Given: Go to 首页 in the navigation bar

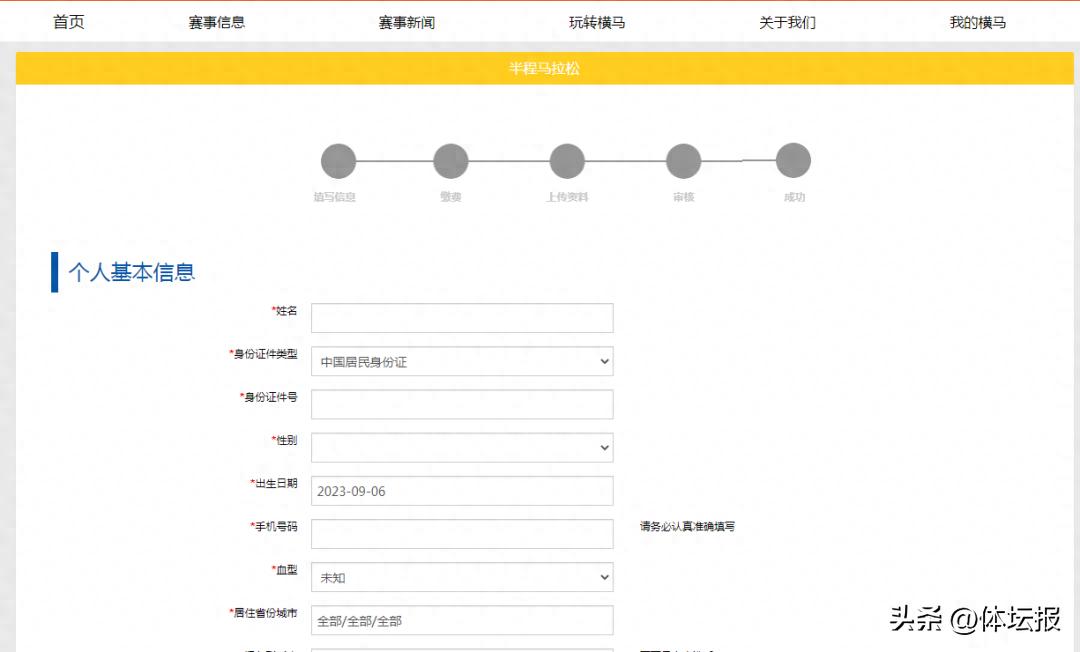Looking at the screenshot, I should (69, 22).
